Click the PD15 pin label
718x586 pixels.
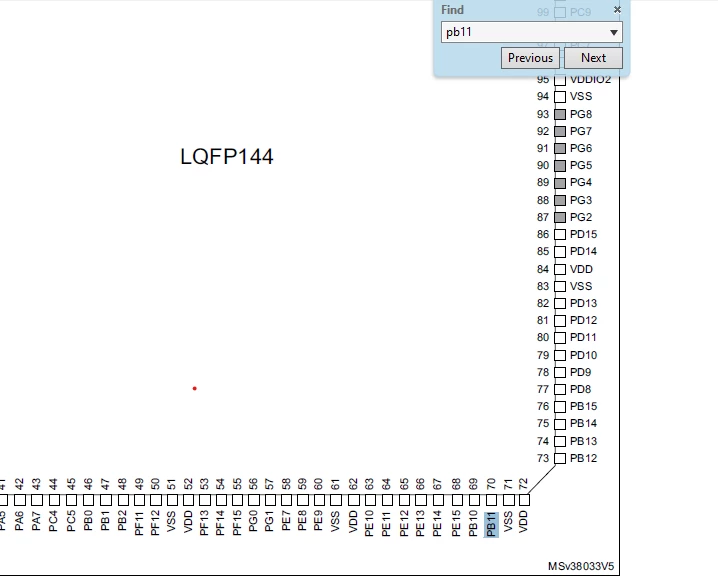pos(583,234)
